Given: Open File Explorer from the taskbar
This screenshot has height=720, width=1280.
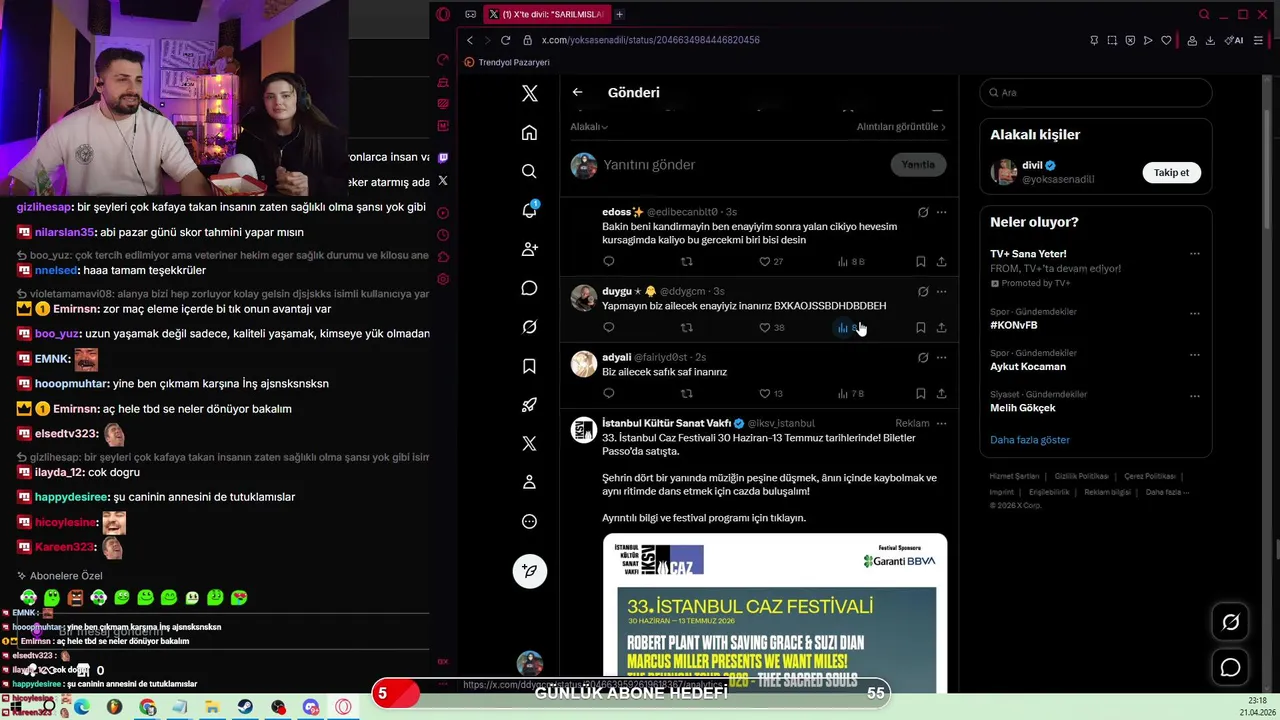Looking at the screenshot, I should point(212,707).
